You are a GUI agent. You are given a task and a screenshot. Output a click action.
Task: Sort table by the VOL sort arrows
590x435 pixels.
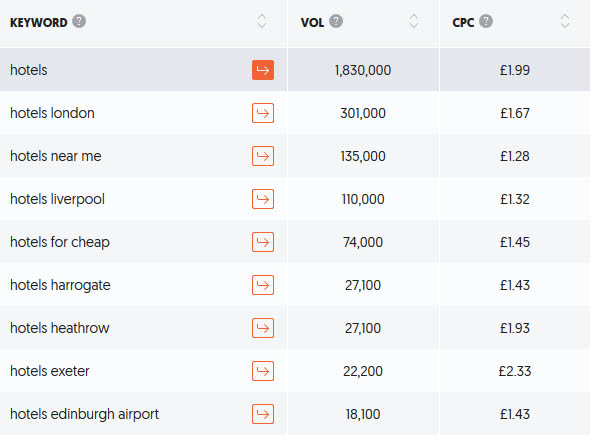[414, 21]
